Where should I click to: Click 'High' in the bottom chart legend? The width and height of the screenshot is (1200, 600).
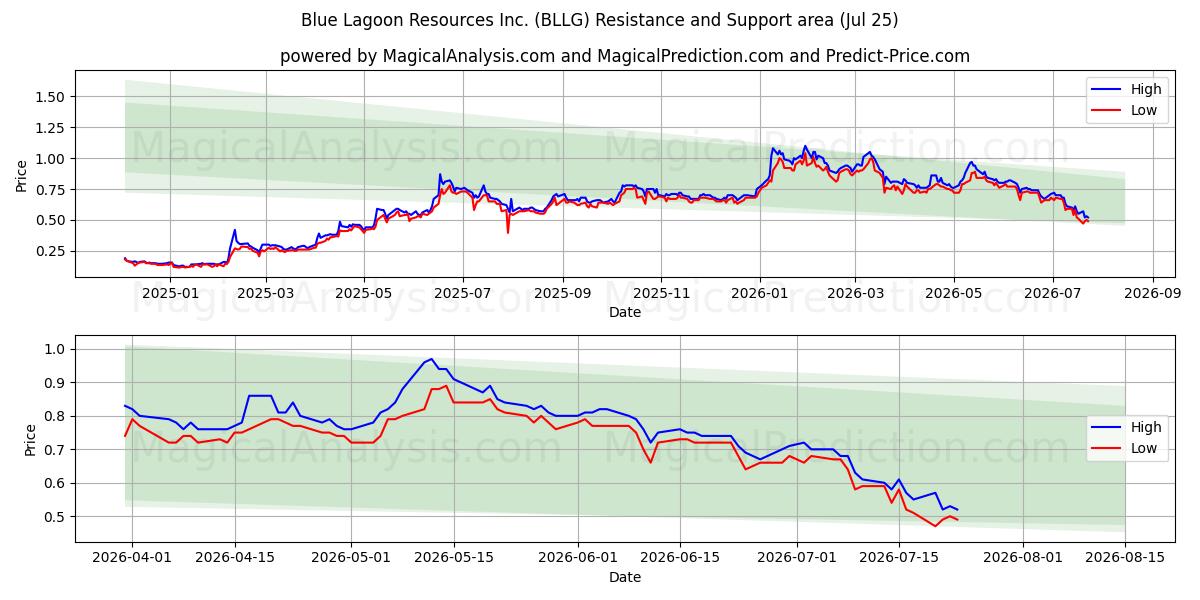click(1146, 427)
